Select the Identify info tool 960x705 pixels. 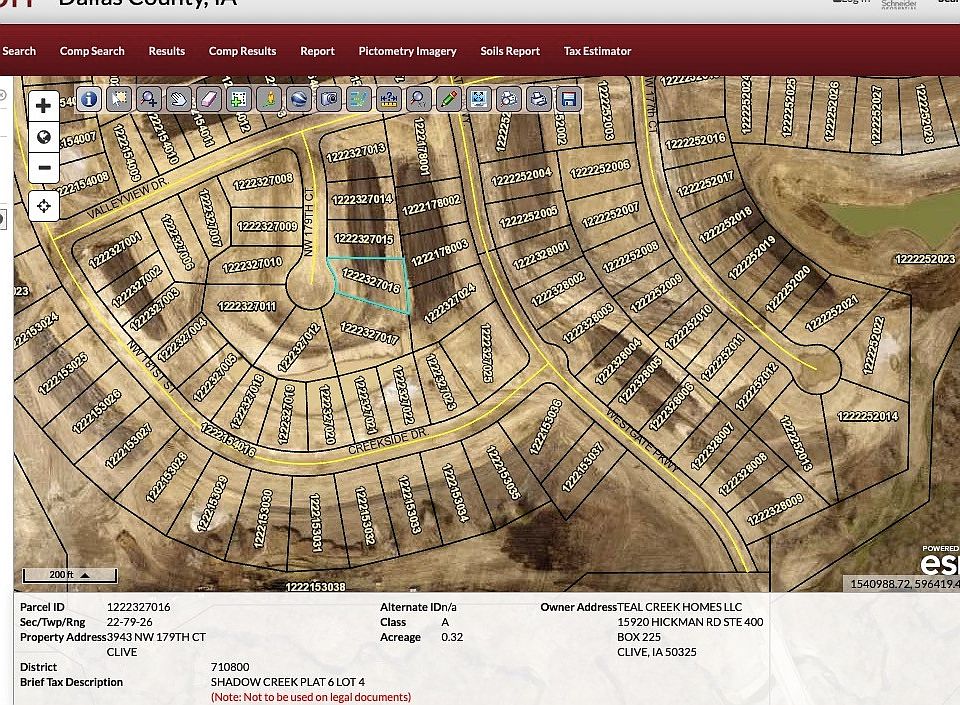(90, 99)
